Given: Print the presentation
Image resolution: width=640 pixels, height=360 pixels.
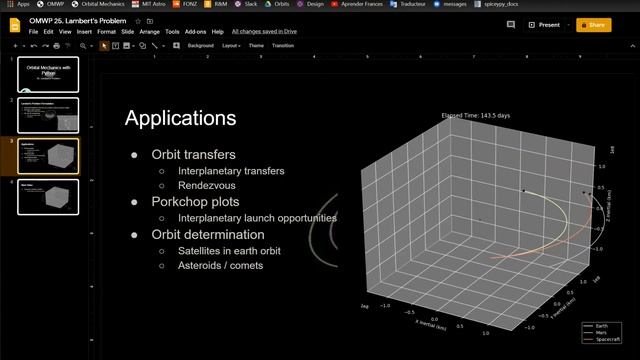Looking at the screenshot, I should (x=57, y=46).
